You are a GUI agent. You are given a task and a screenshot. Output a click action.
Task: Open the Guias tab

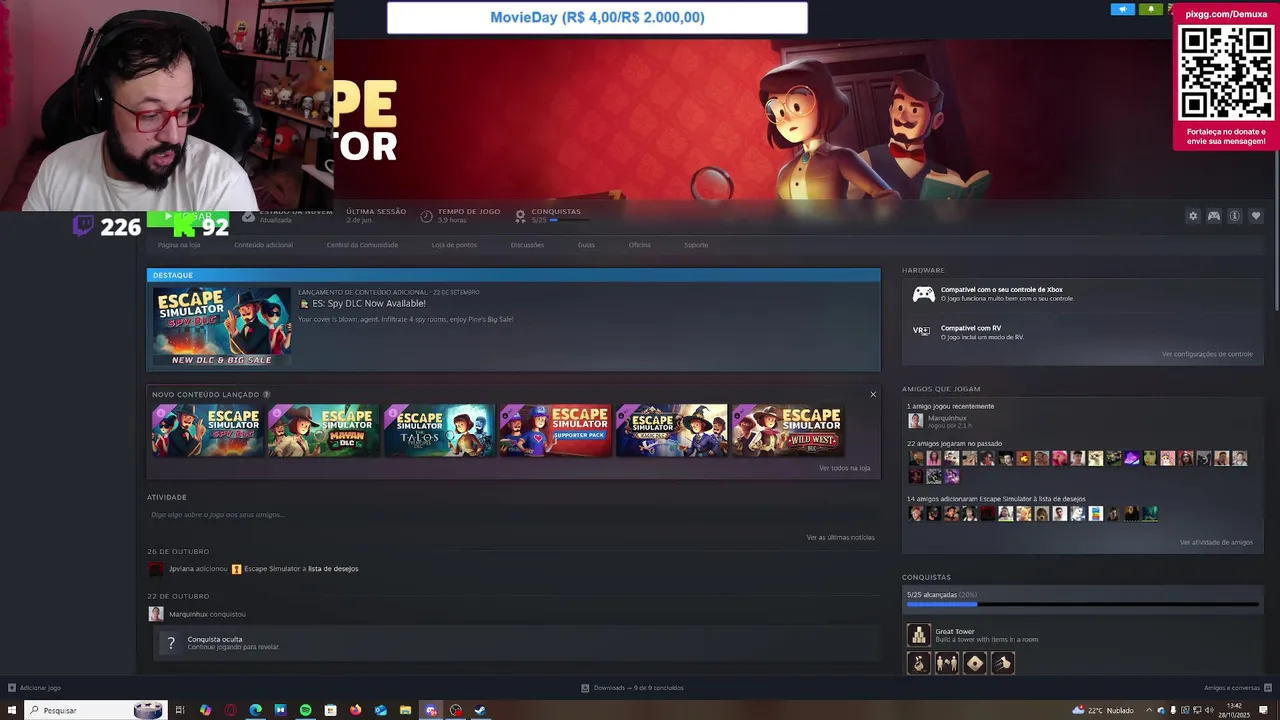586,245
